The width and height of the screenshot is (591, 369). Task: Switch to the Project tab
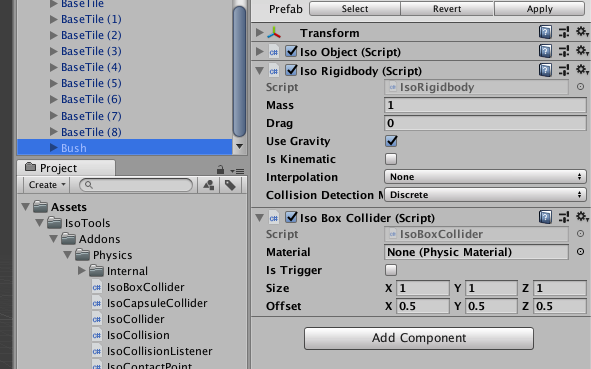66,168
